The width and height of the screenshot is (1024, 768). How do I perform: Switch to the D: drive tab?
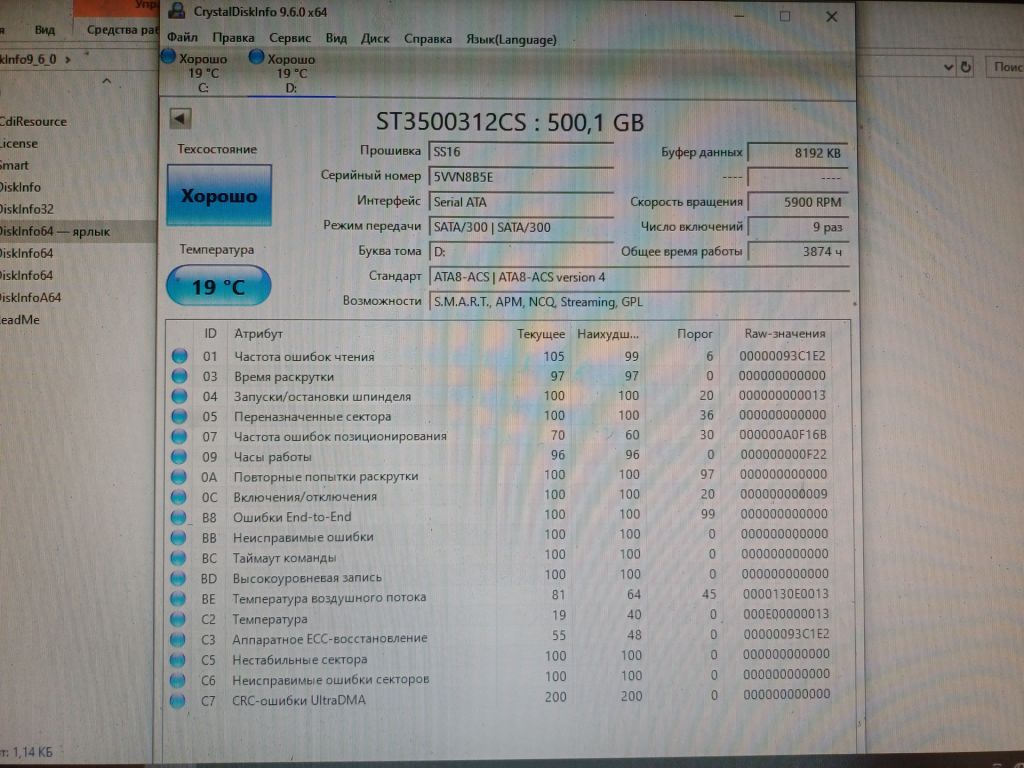[283, 72]
